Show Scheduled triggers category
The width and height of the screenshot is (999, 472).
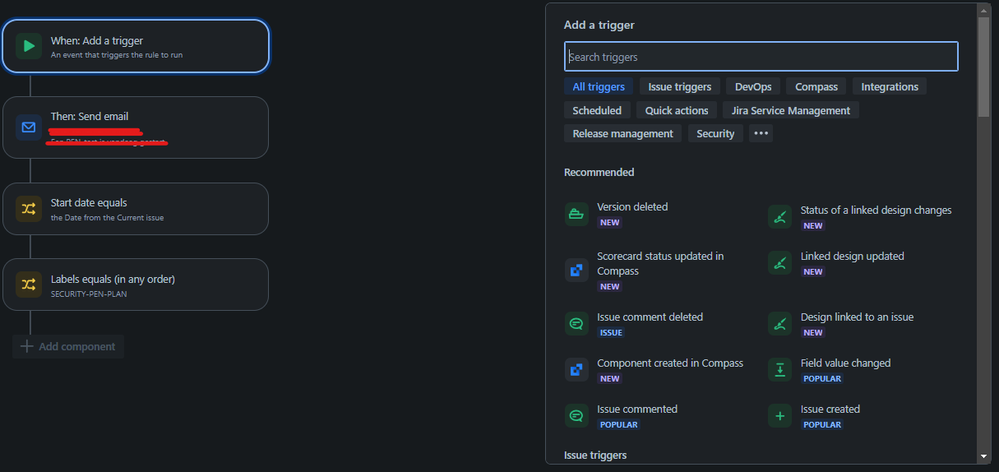click(597, 110)
